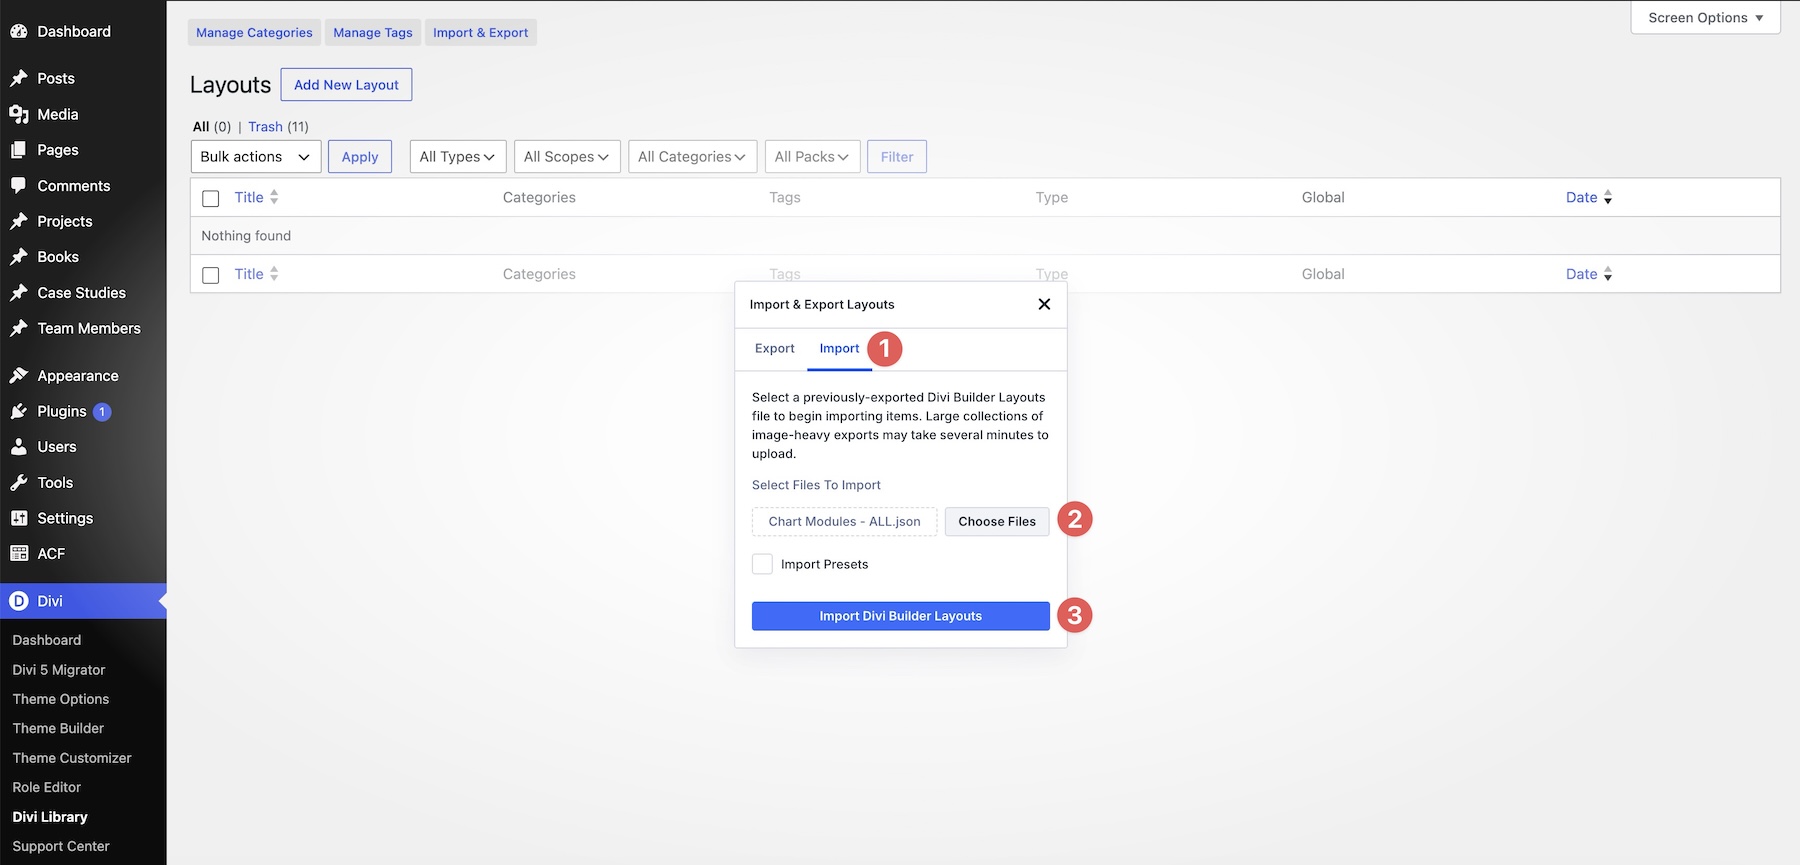1800x865 pixels.
Task: Tick the select-all checkbox in table header
Action: 210,198
